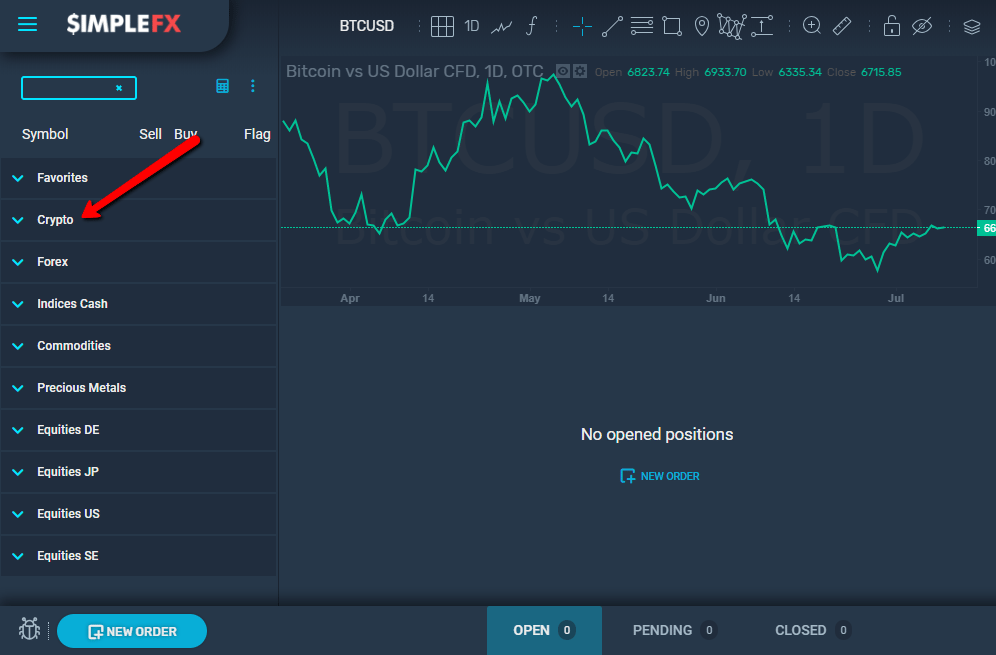Image resolution: width=996 pixels, height=655 pixels.
Task: Switch to the PENDING orders tab
Action: (x=675, y=630)
